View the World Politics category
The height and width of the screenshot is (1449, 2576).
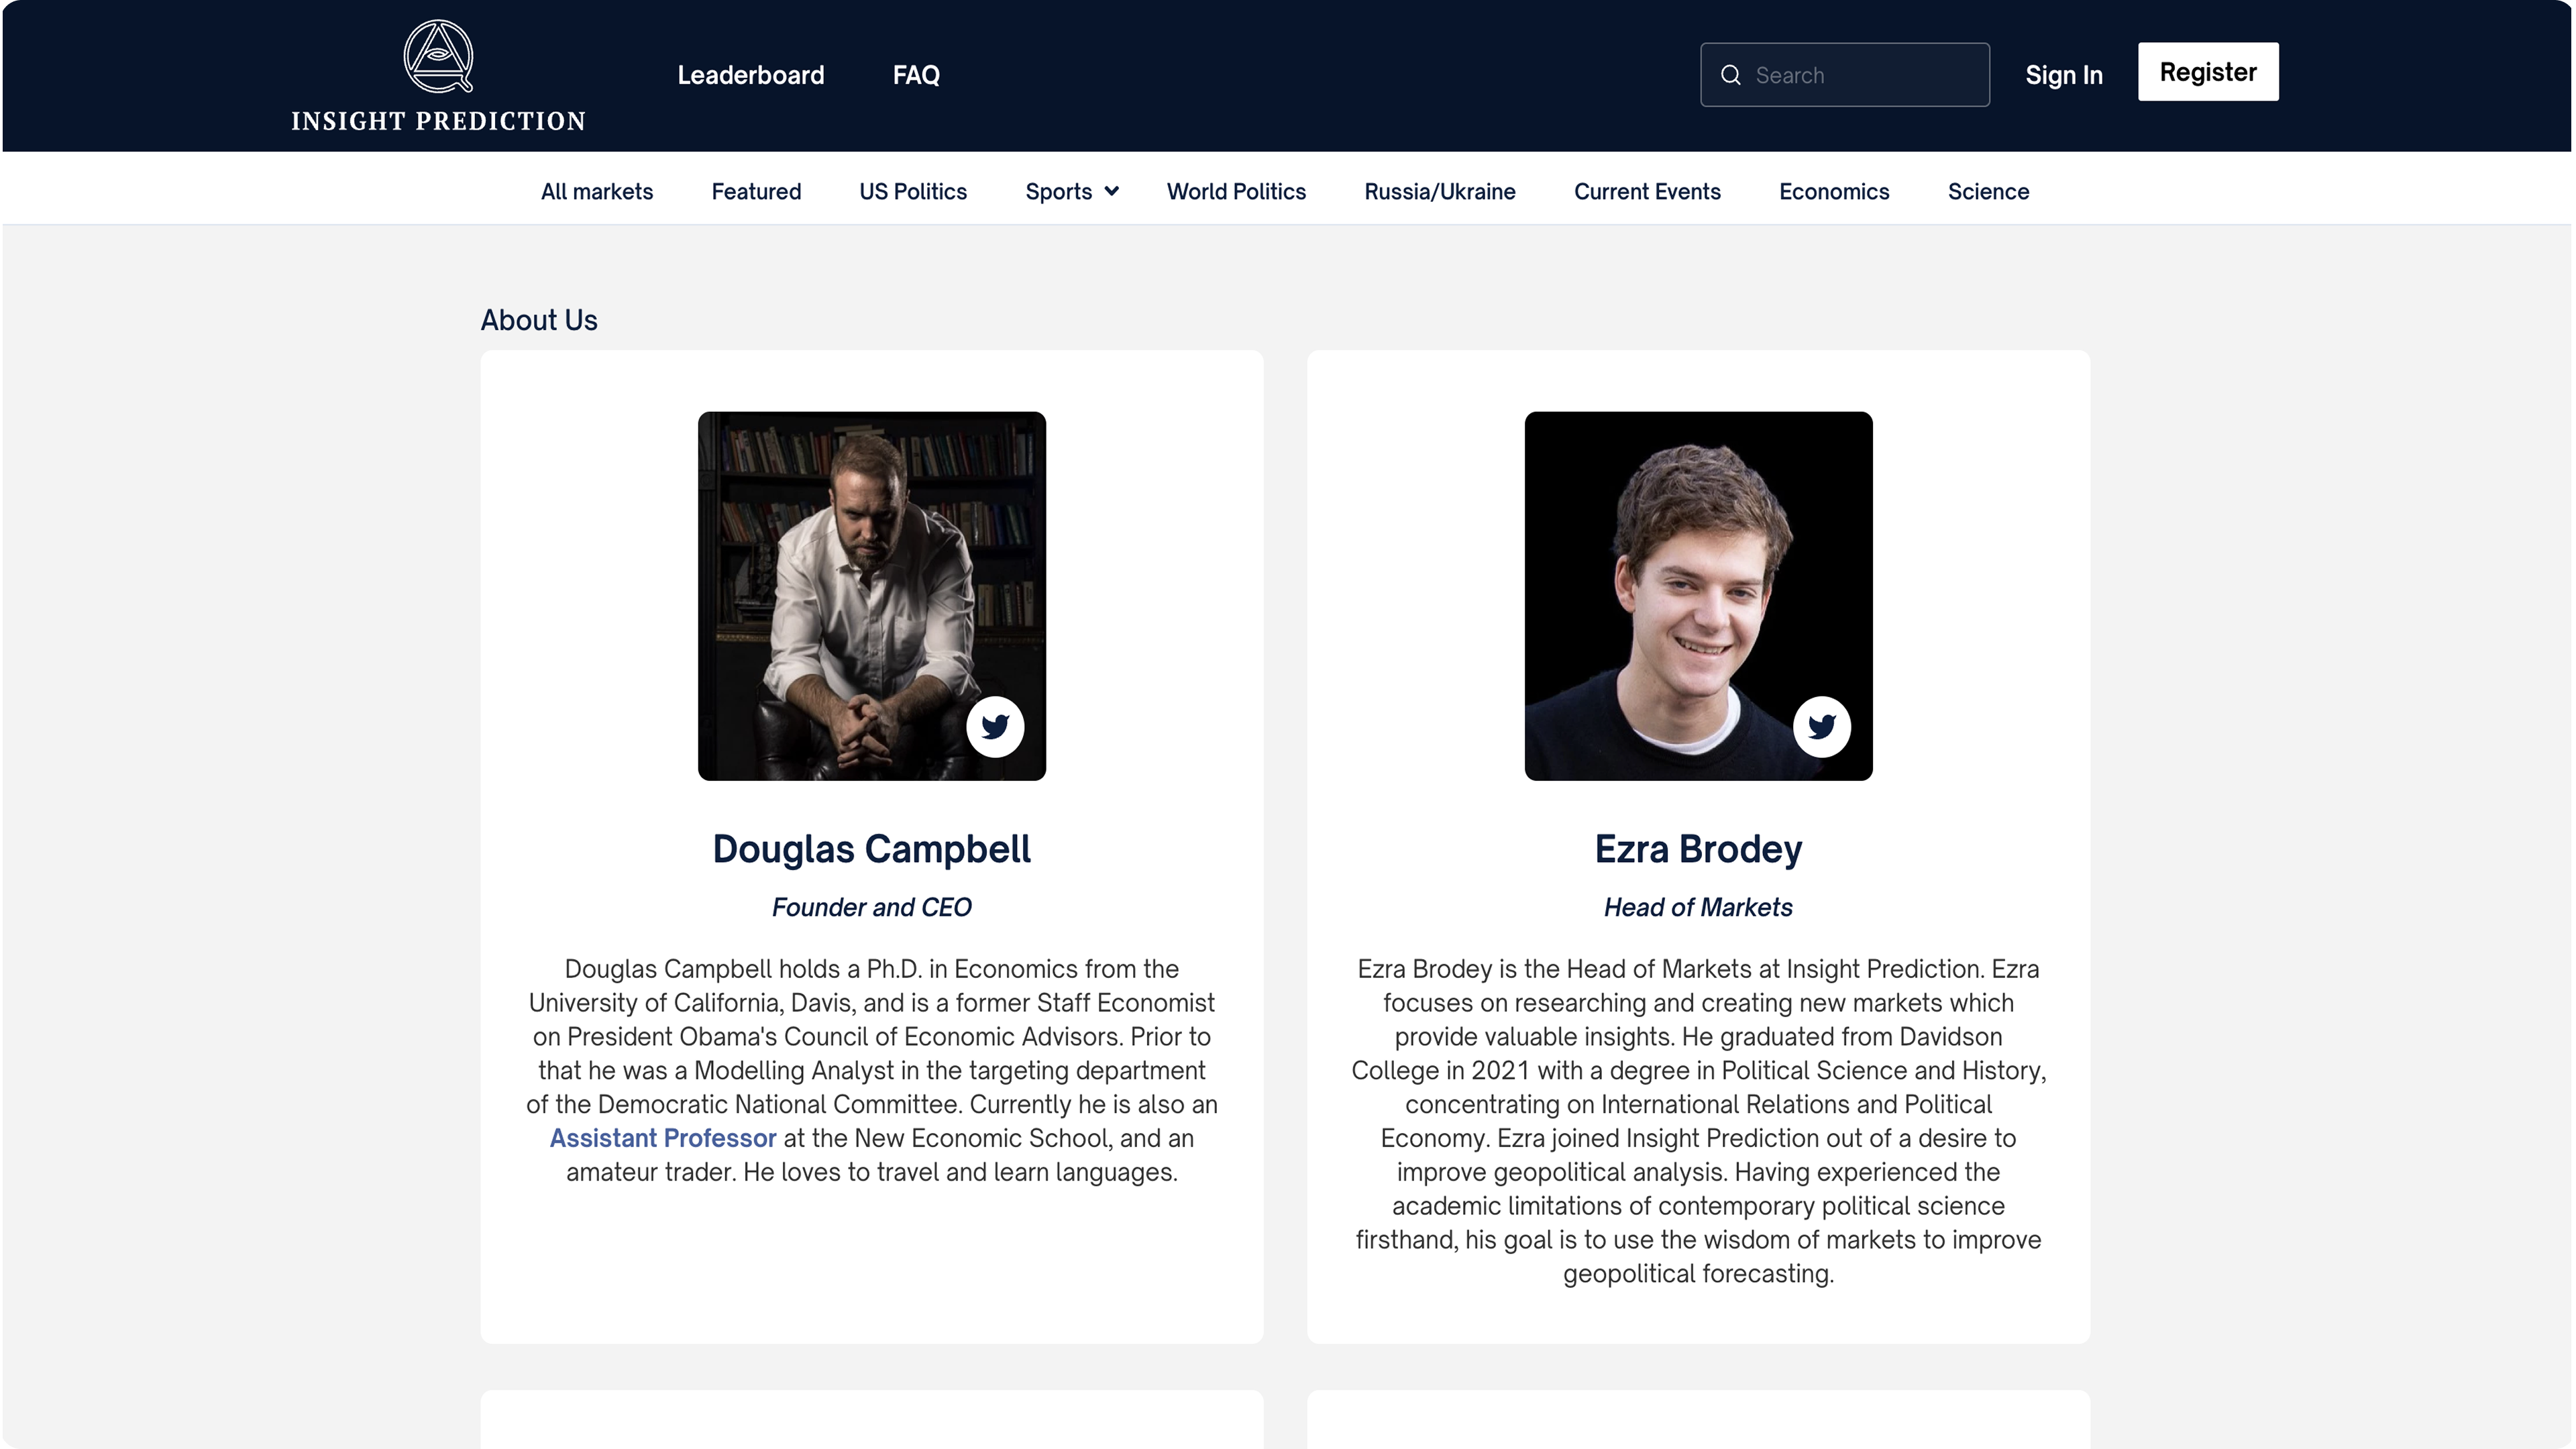[1236, 191]
